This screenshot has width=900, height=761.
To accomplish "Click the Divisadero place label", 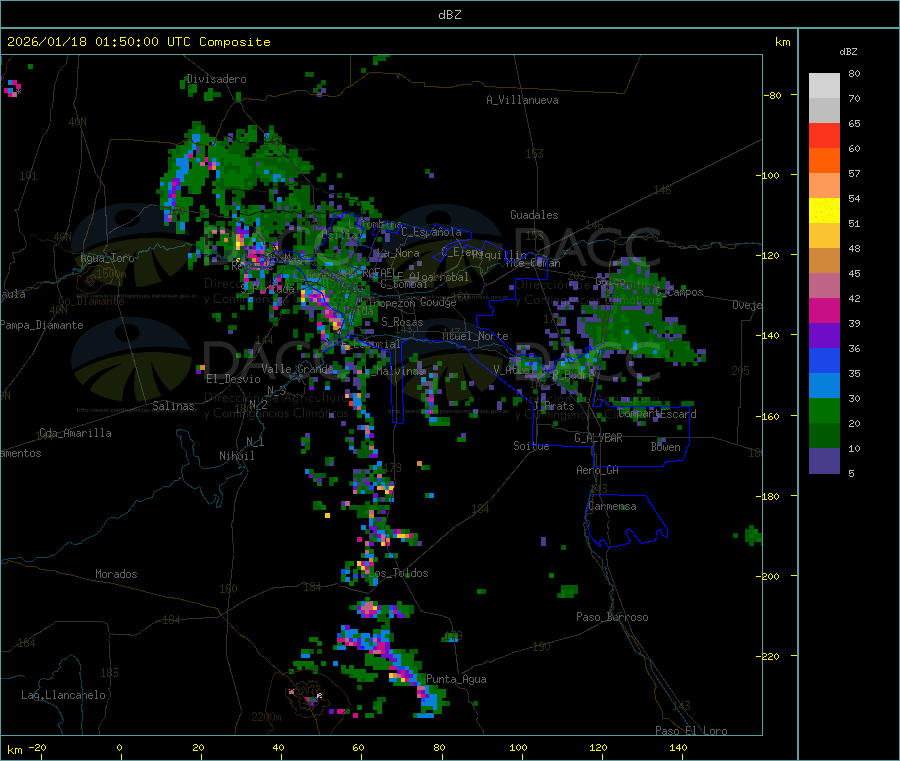I will coord(216,79).
